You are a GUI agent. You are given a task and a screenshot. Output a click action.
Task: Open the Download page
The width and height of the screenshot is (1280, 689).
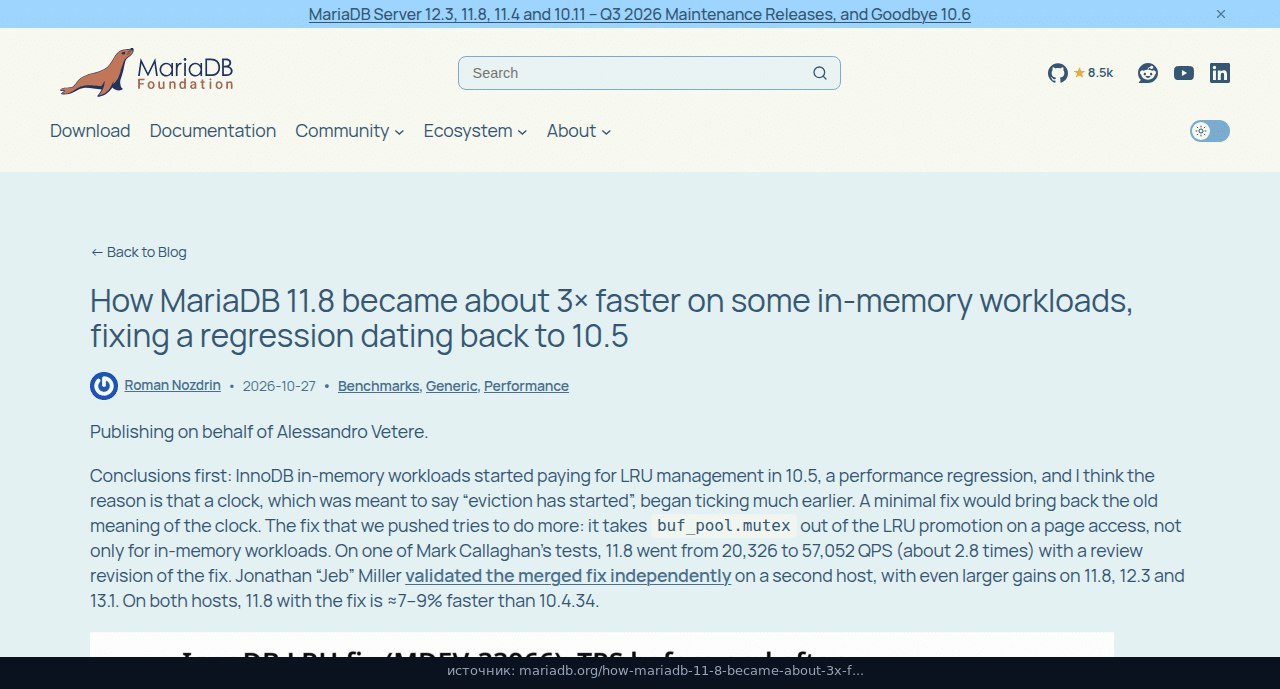(x=90, y=131)
